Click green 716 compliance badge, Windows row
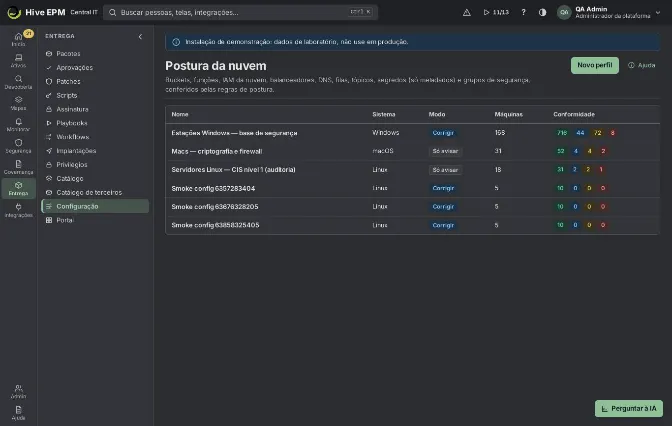This screenshot has width=672, height=426. coord(561,133)
